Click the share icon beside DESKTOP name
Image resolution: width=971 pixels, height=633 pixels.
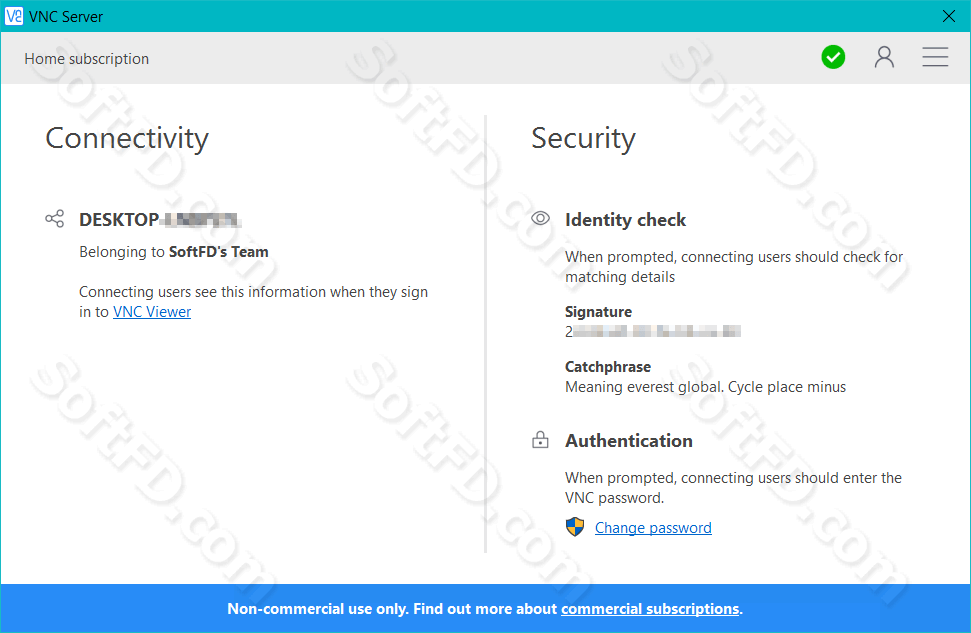tap(54, 219)
